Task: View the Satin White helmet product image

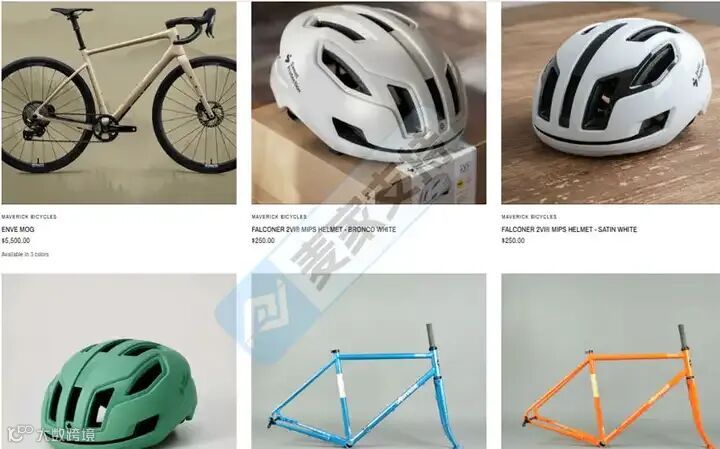Action: [x=611, y=103]
